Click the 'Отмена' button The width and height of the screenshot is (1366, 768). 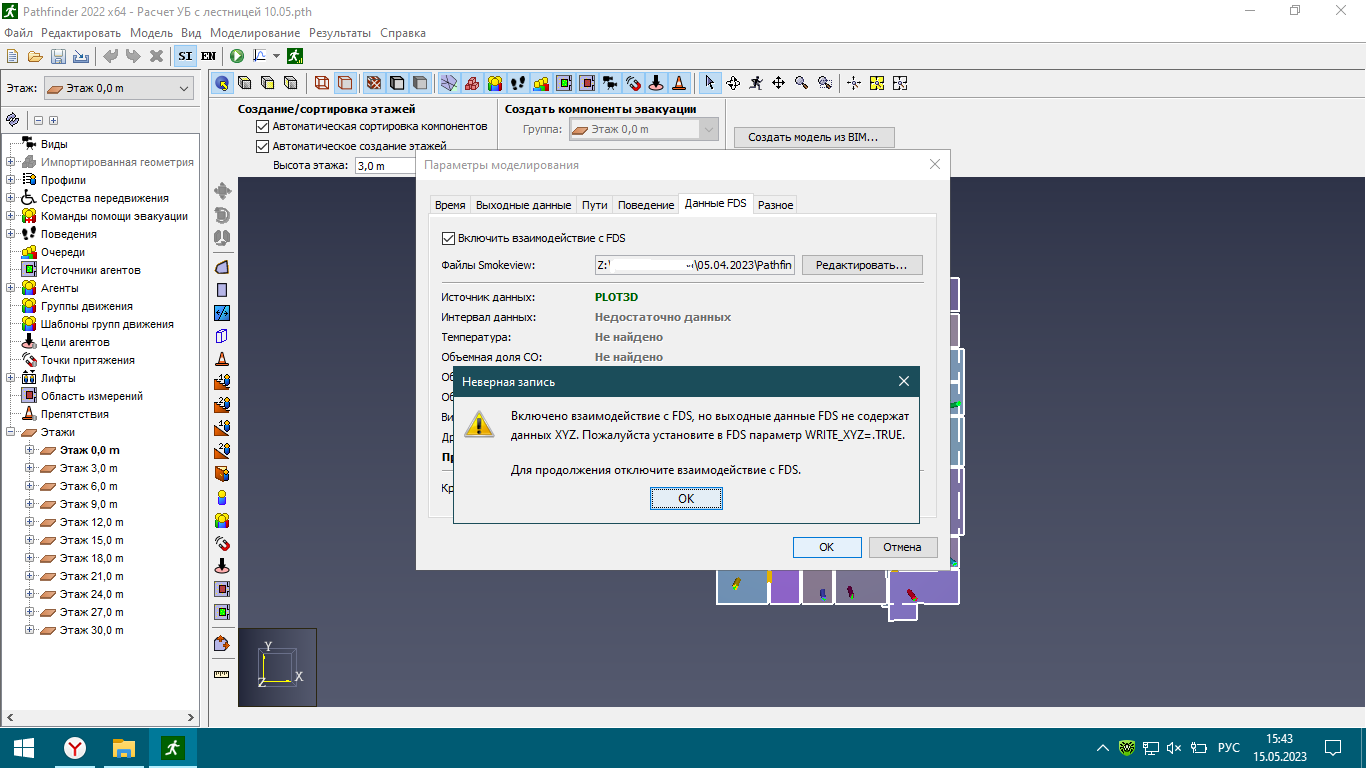click(903, 547)
